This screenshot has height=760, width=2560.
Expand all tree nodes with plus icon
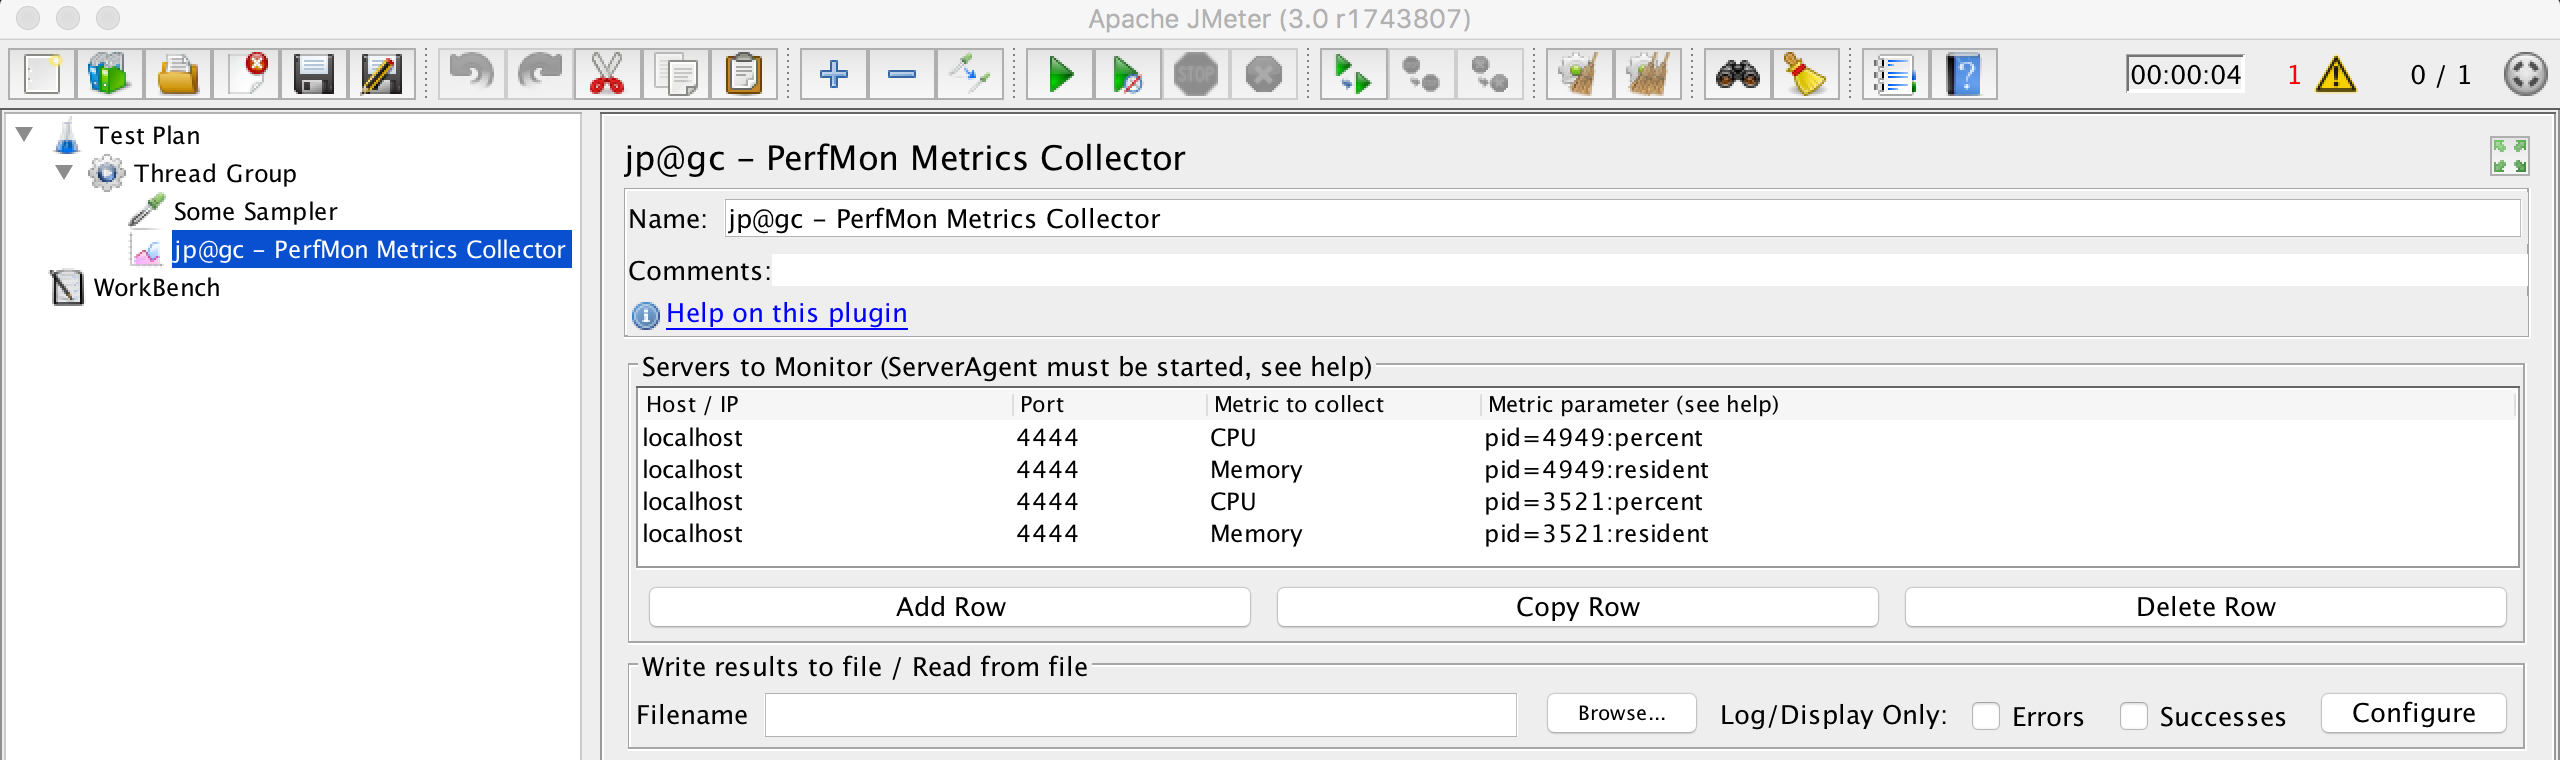coord(834,74)
